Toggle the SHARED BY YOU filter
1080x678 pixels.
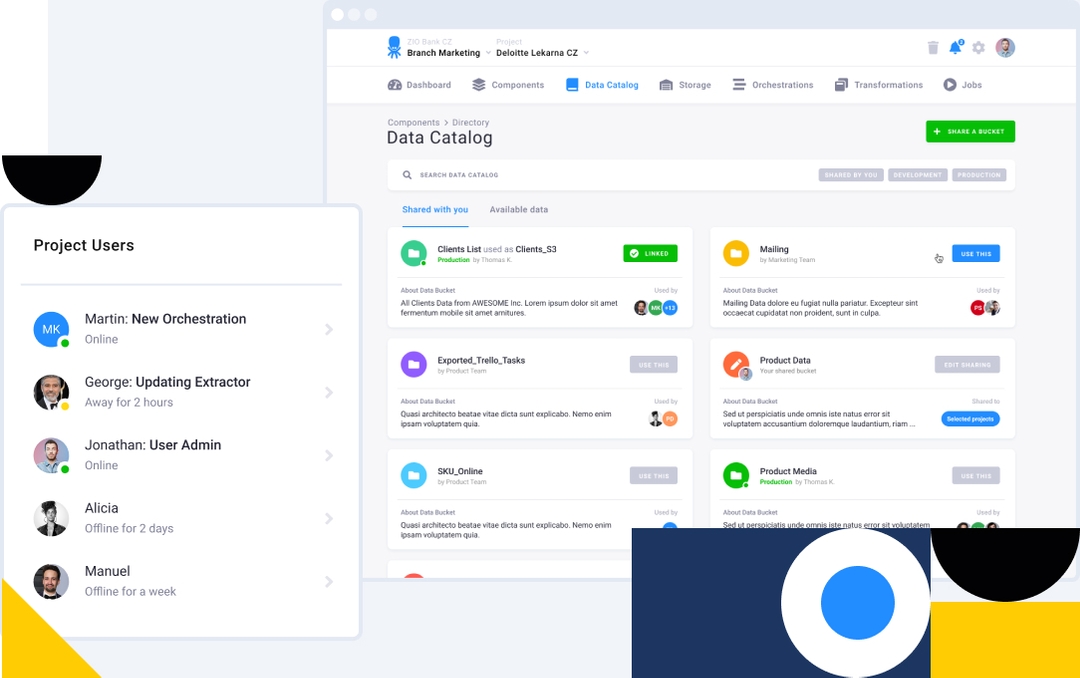(x=851, y=174)
